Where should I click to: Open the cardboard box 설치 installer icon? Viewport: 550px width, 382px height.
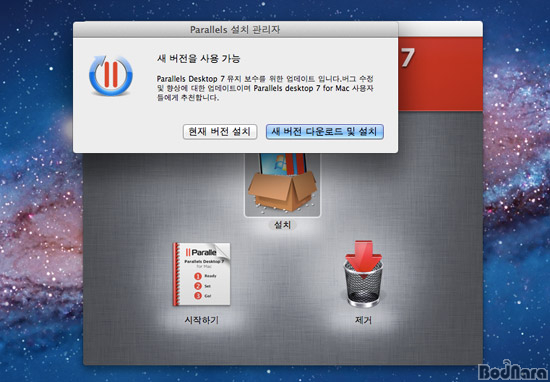click(282, 184)
